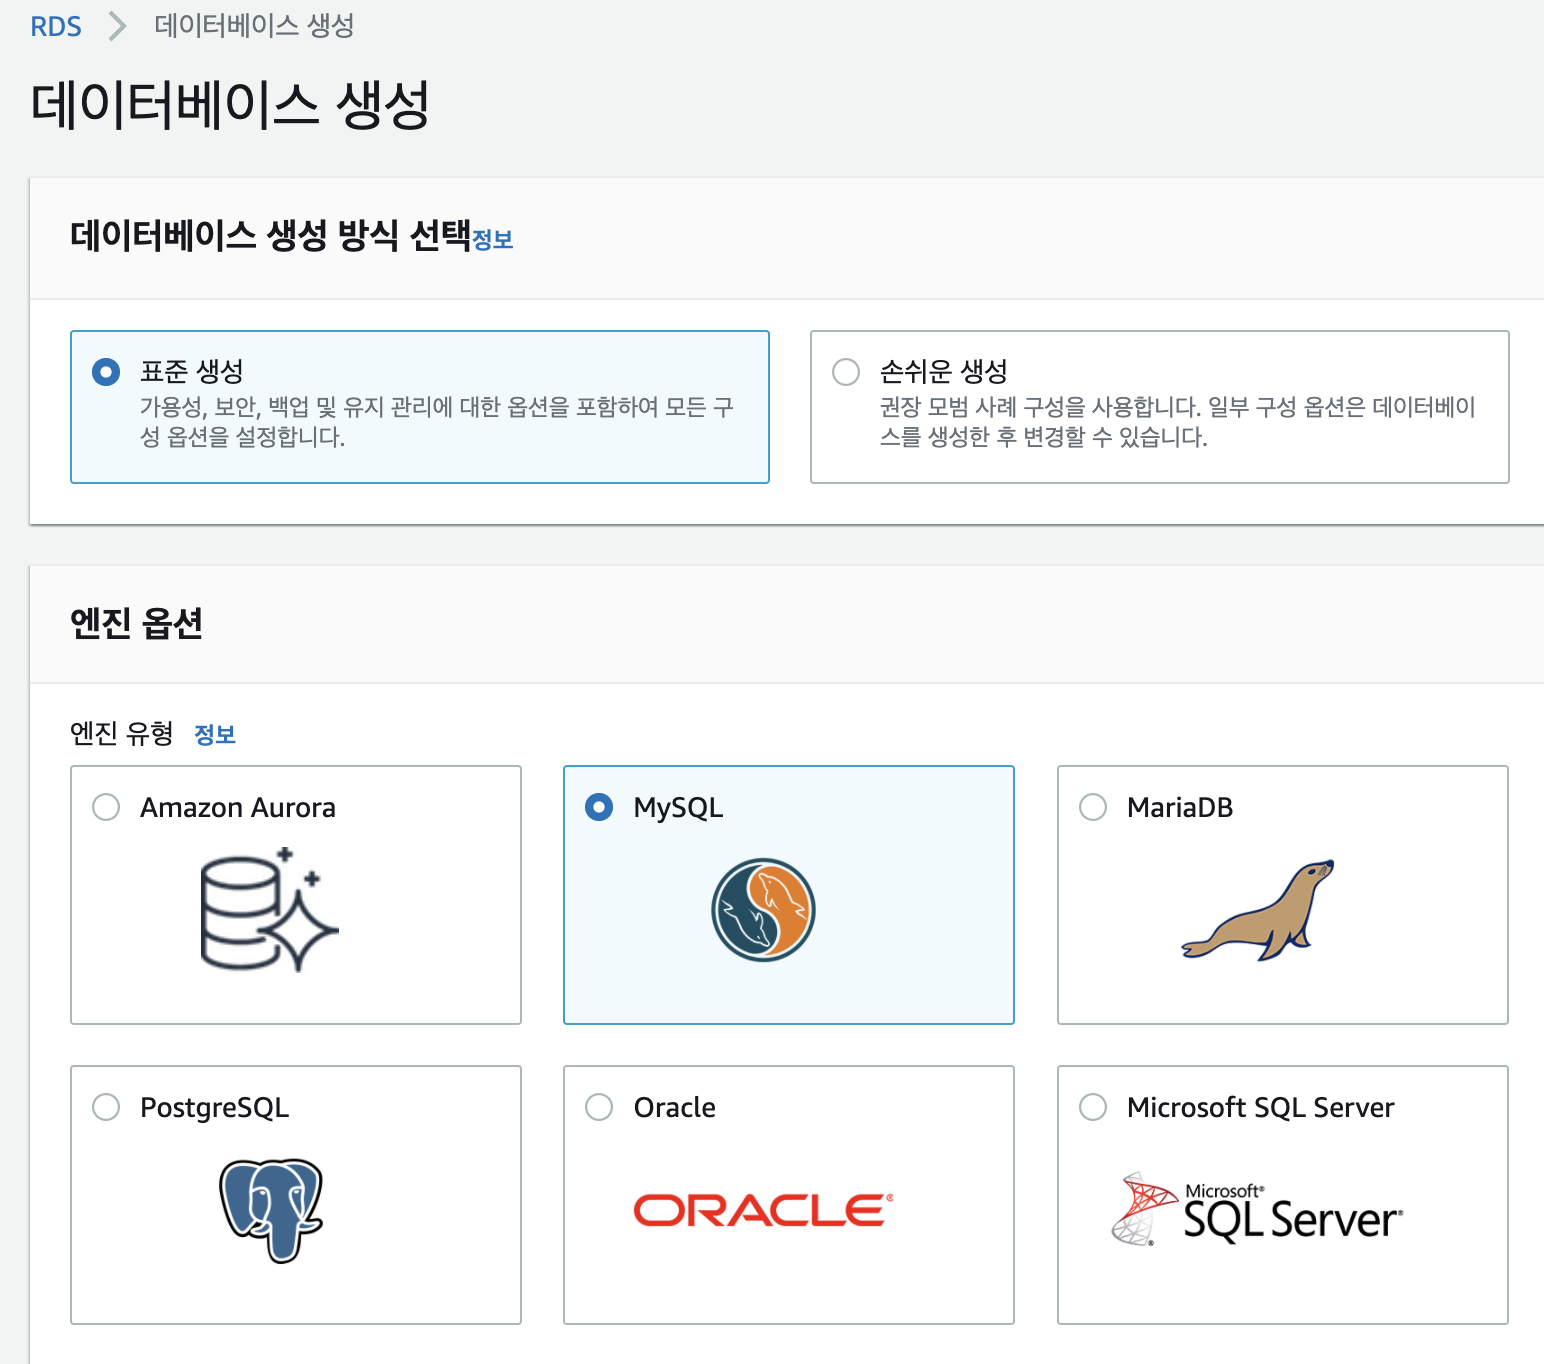Select the Oracle radio button
This screenshot has width=1544, height=1364.
599,1107
